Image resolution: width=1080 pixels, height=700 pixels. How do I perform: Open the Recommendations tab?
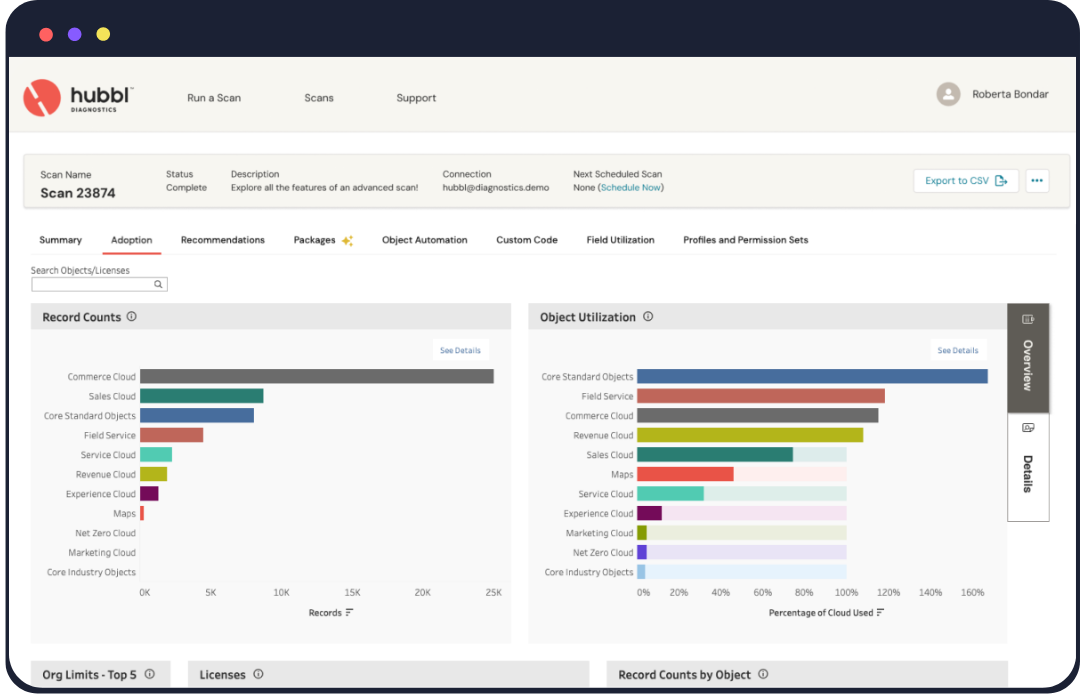coord(222,240)
